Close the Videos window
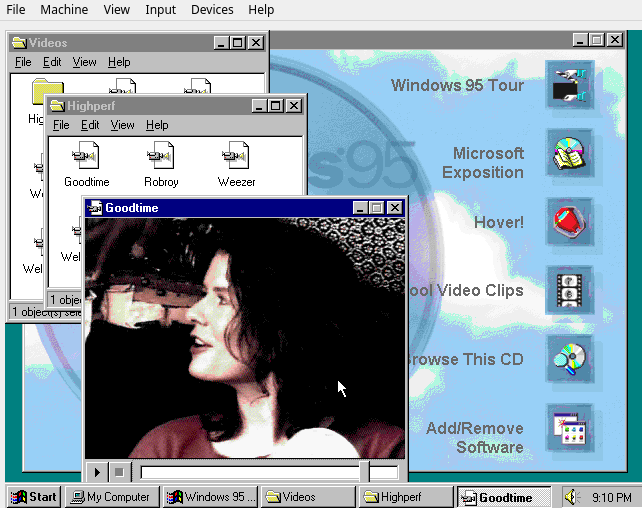 (x=256, y=43)
